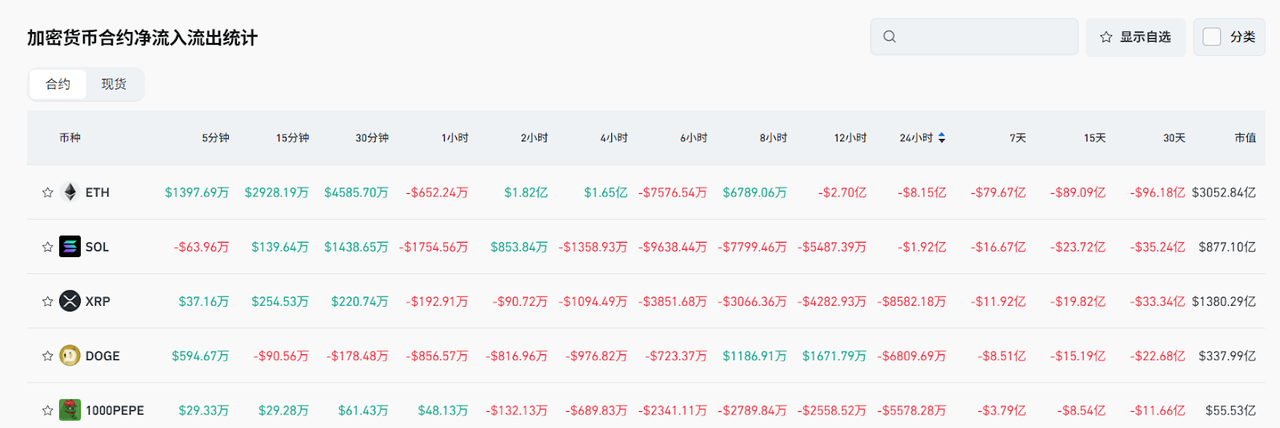Click the DOGE coin logo icon
The image size is (1280, 428).
point(70,355)
